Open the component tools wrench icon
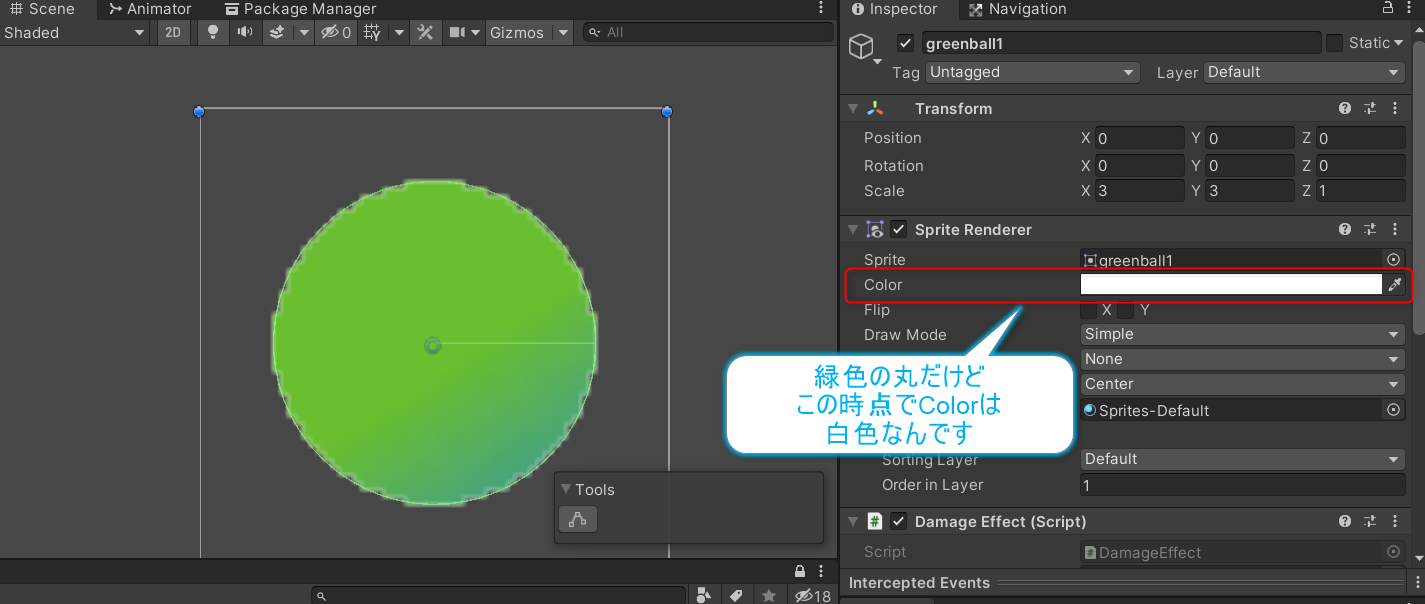Screen dimensions: 1425x604 (x=425, y=32)
